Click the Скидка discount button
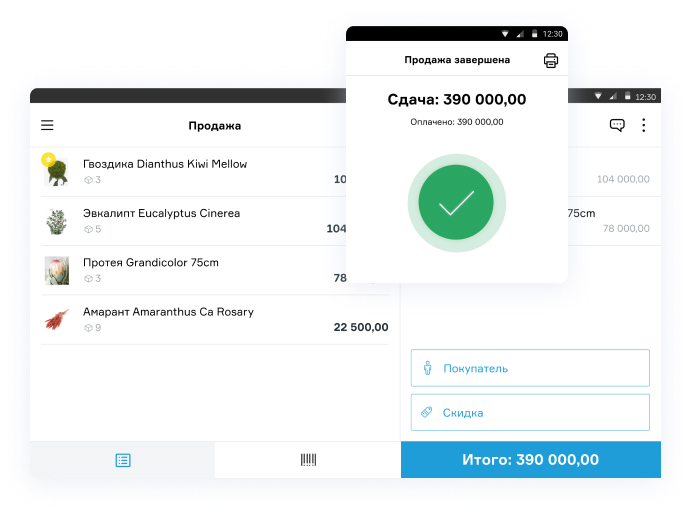The width and height of the screenshot is (691, 512). point(530,412)
